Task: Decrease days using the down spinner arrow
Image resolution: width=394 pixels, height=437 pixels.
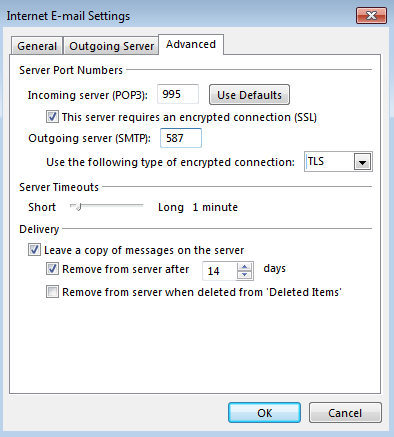Action: 245,275
